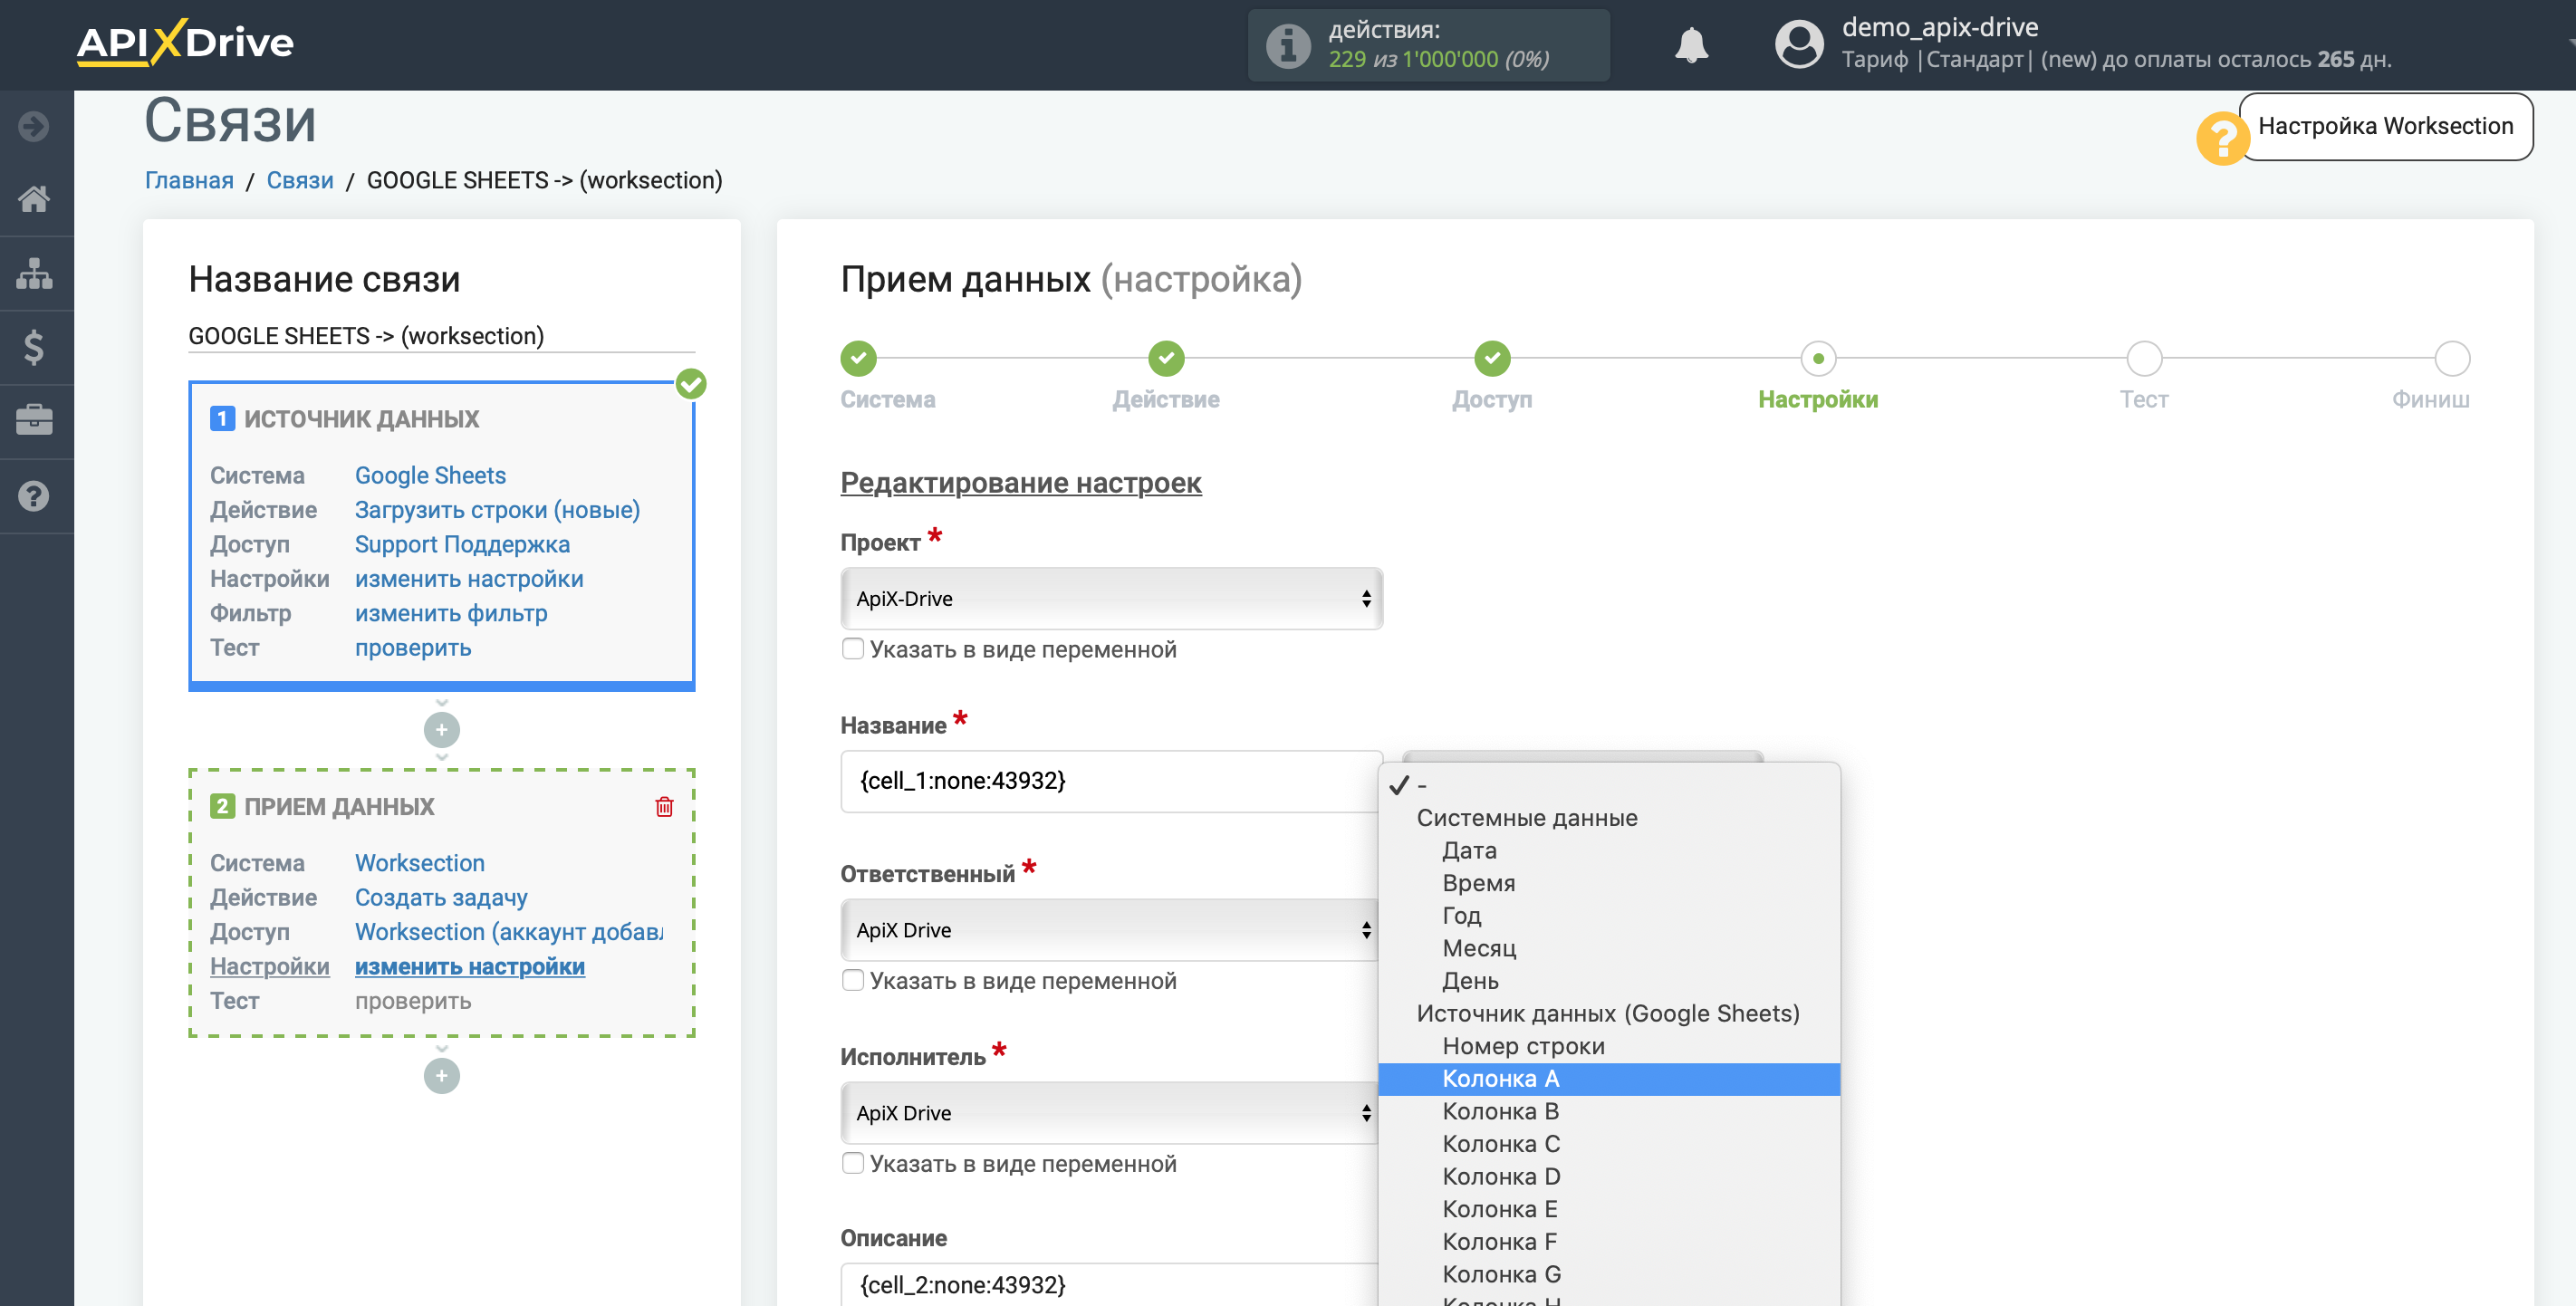Click the Описание input field

(1111, 1284)
